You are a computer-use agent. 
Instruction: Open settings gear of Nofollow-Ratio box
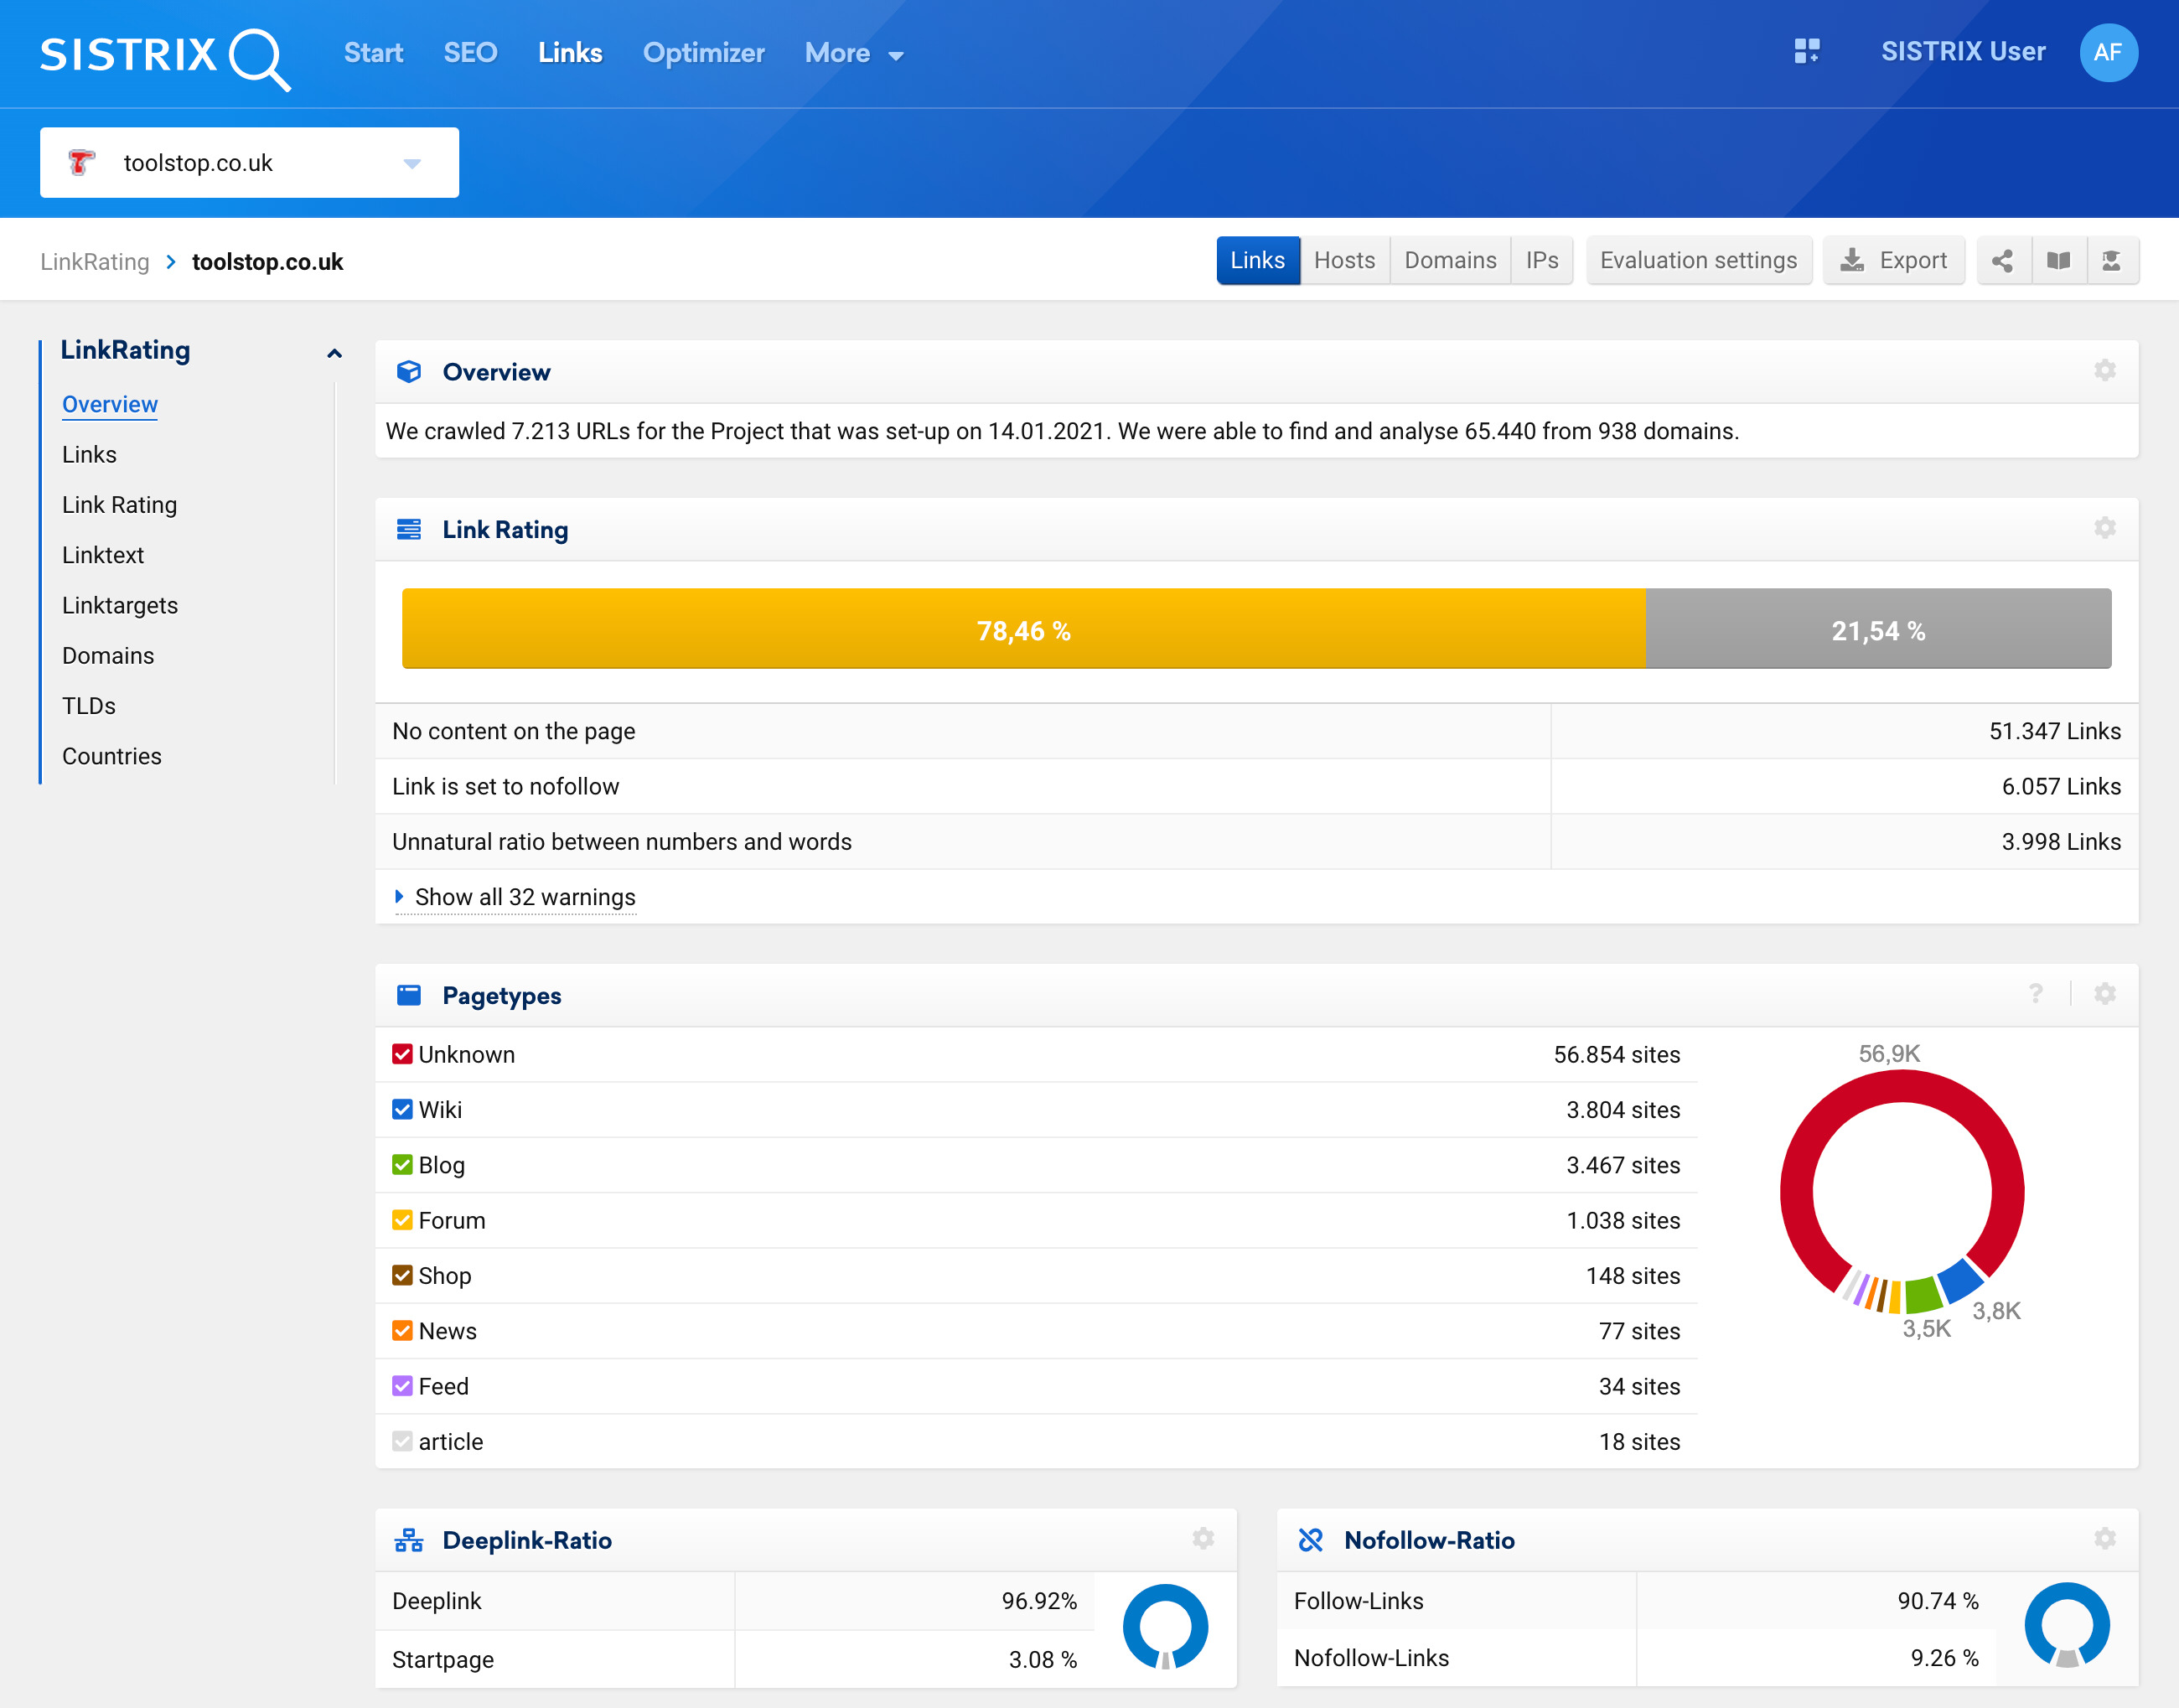click(x=2104, y=1539)
